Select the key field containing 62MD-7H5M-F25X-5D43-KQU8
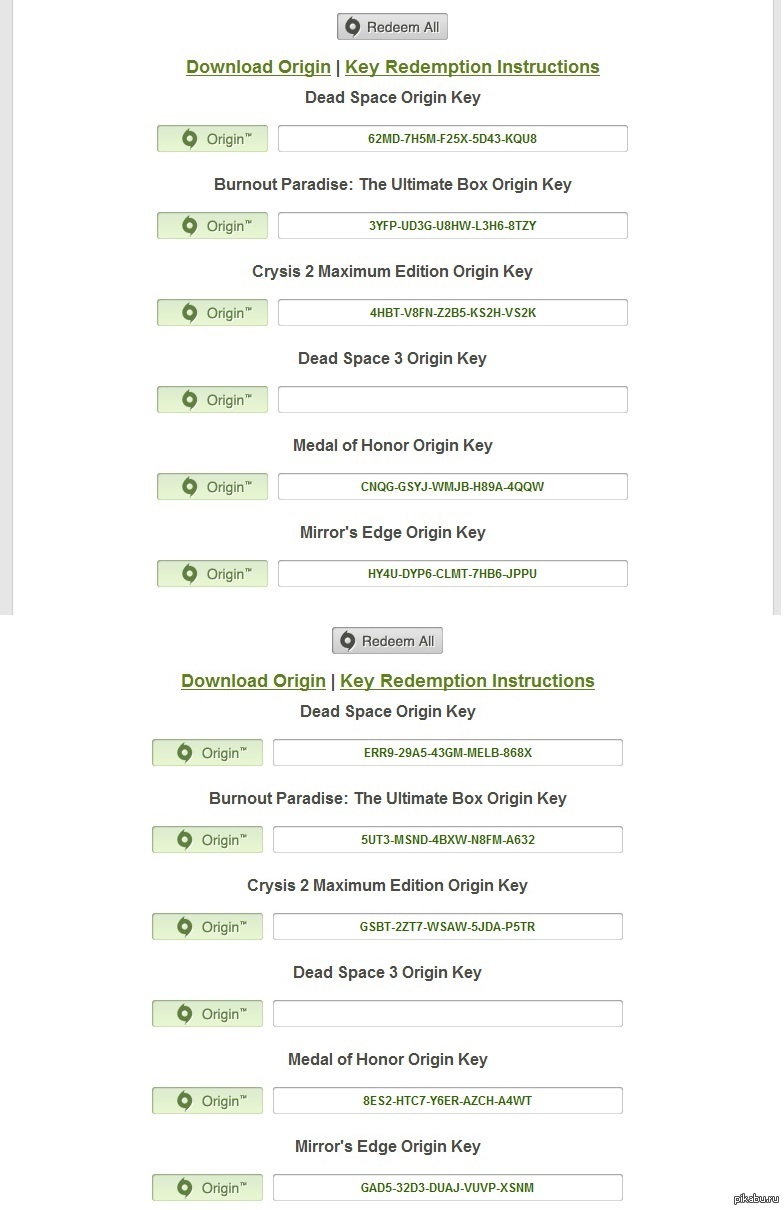Image resolution: width=784 pixels, height=1210 pixels. coord(453,139)
